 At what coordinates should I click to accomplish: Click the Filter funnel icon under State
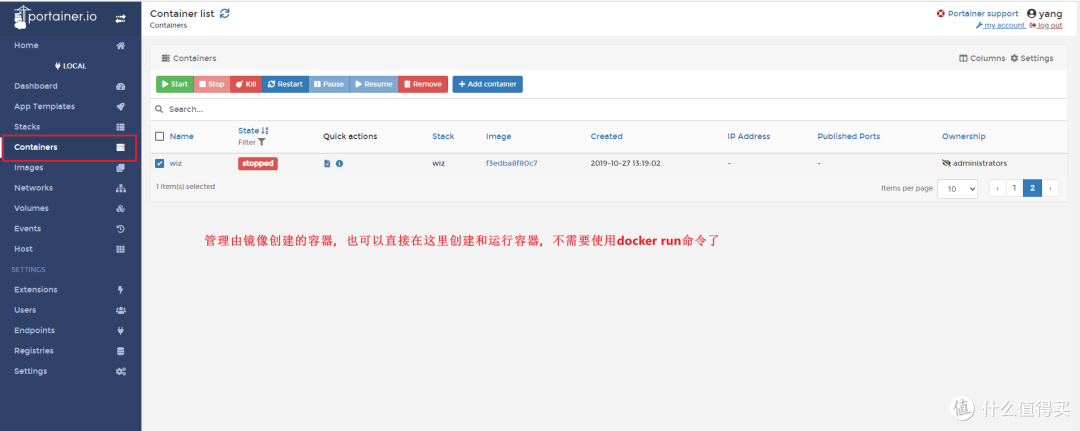tap(261, 143)
